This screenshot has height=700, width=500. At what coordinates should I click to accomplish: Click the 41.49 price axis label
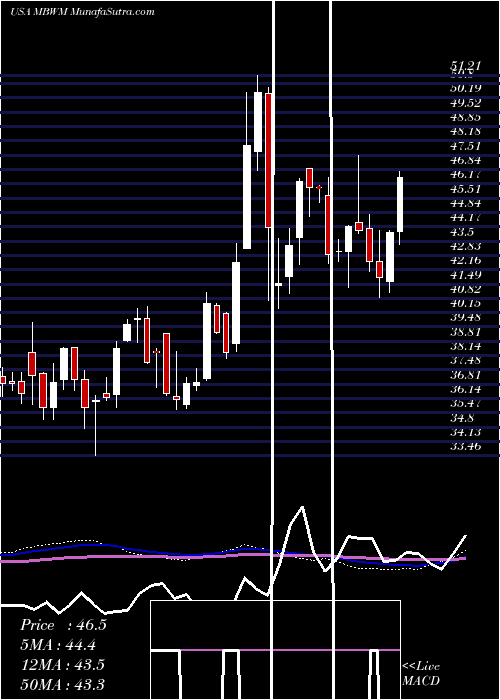[x=465, y=275]
